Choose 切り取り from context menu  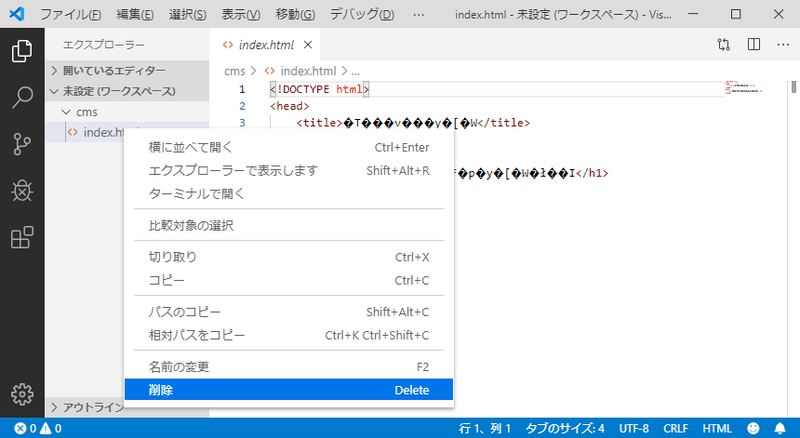click(x=289, y=257)
